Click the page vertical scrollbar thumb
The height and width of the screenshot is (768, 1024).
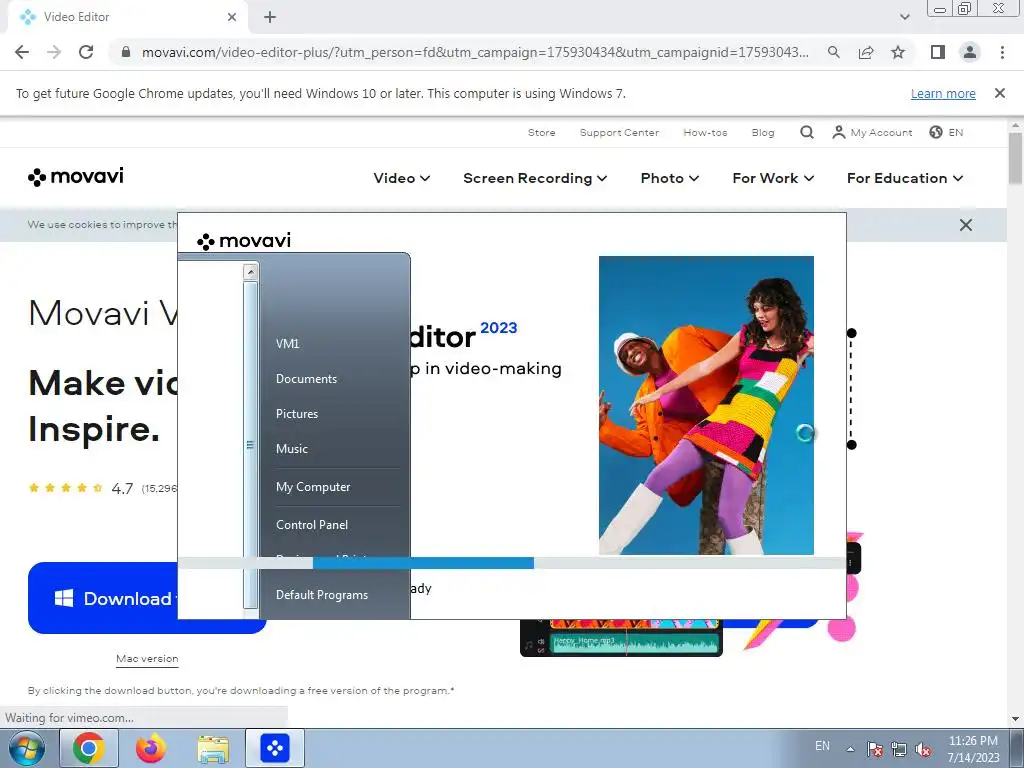click(x=1016, y=159)
